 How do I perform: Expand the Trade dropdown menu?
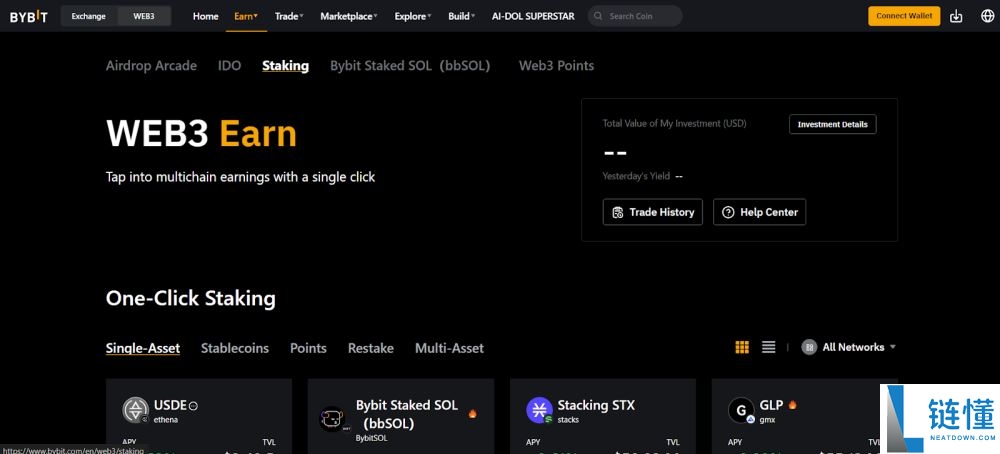289,17
